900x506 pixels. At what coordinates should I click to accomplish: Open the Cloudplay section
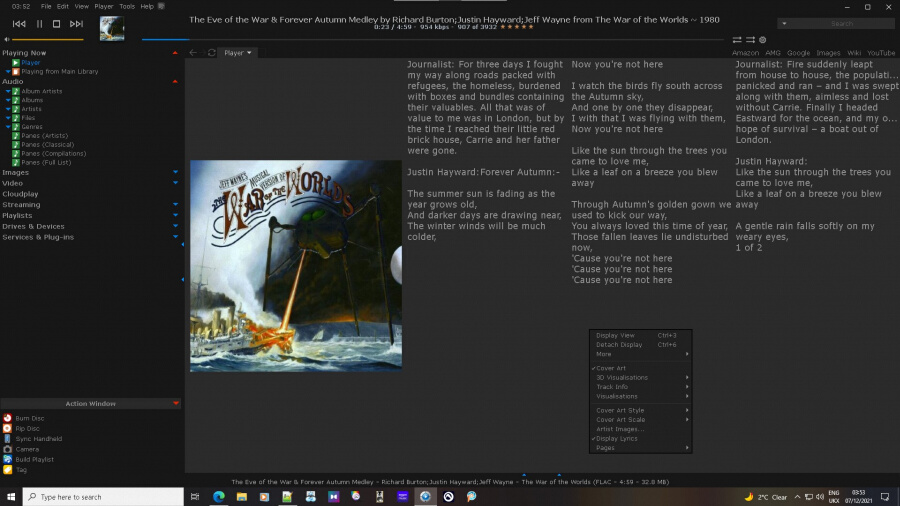coord(20,194)
